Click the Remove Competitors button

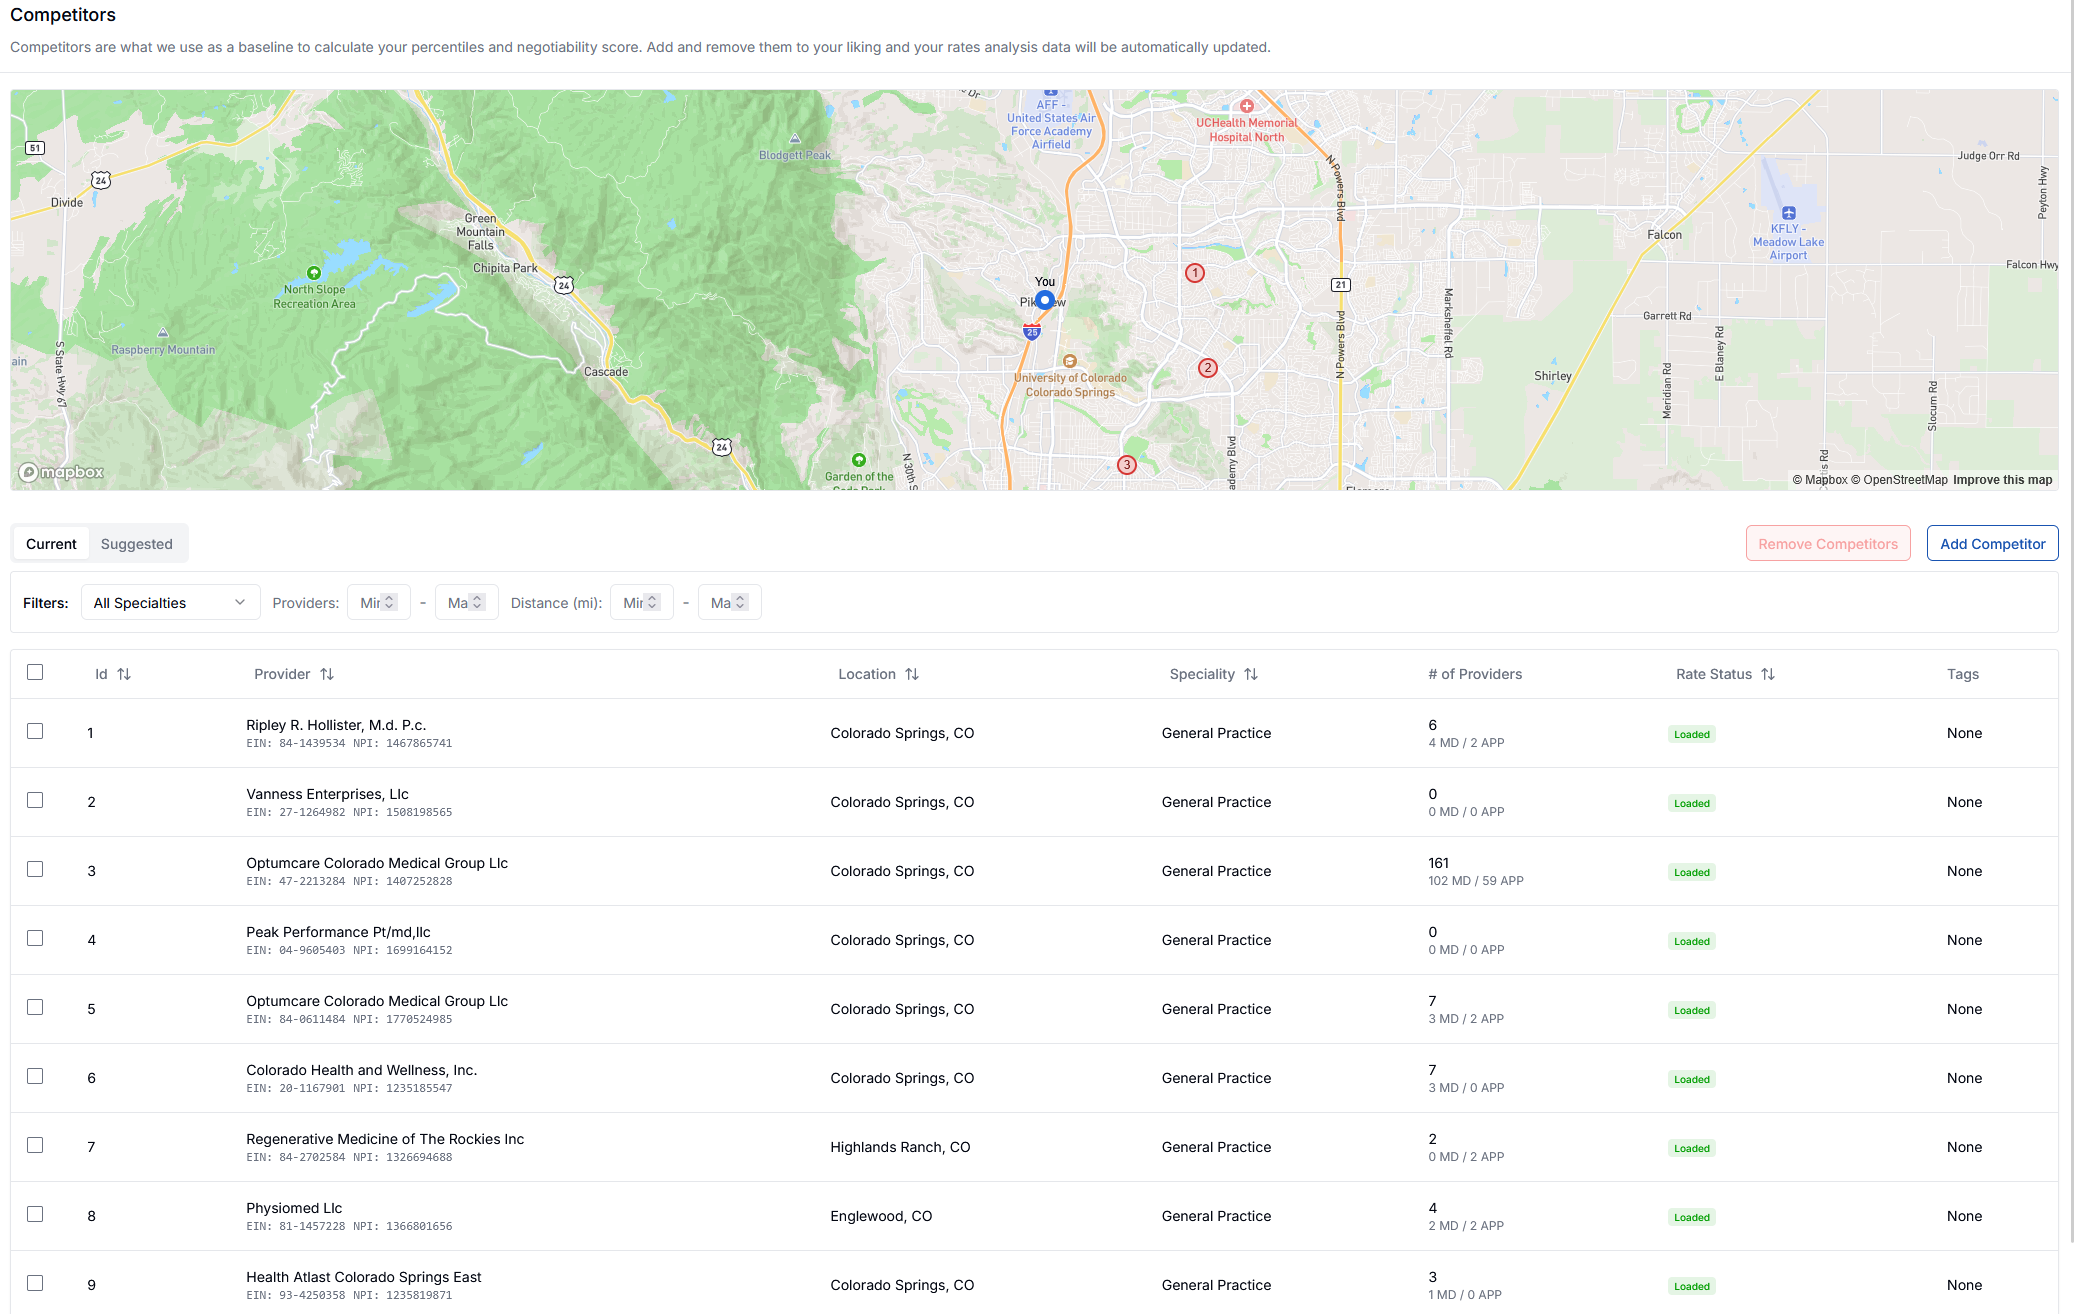pos(1828,543)
